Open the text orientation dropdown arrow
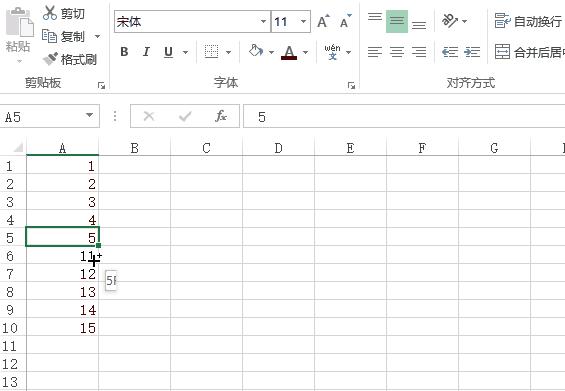The width and height of the screenshot is (565, 391). click(464, 22)
